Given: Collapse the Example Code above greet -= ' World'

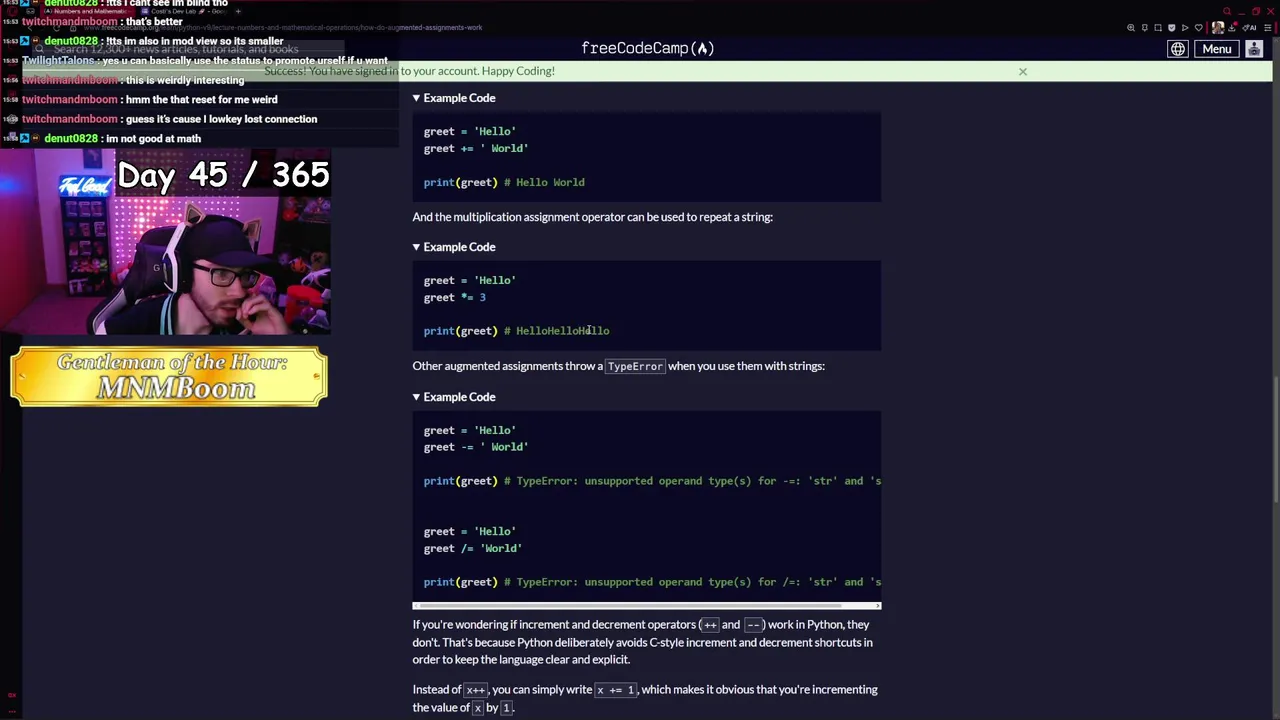Looking at the screenshot, I should click(x=454, y=397).
